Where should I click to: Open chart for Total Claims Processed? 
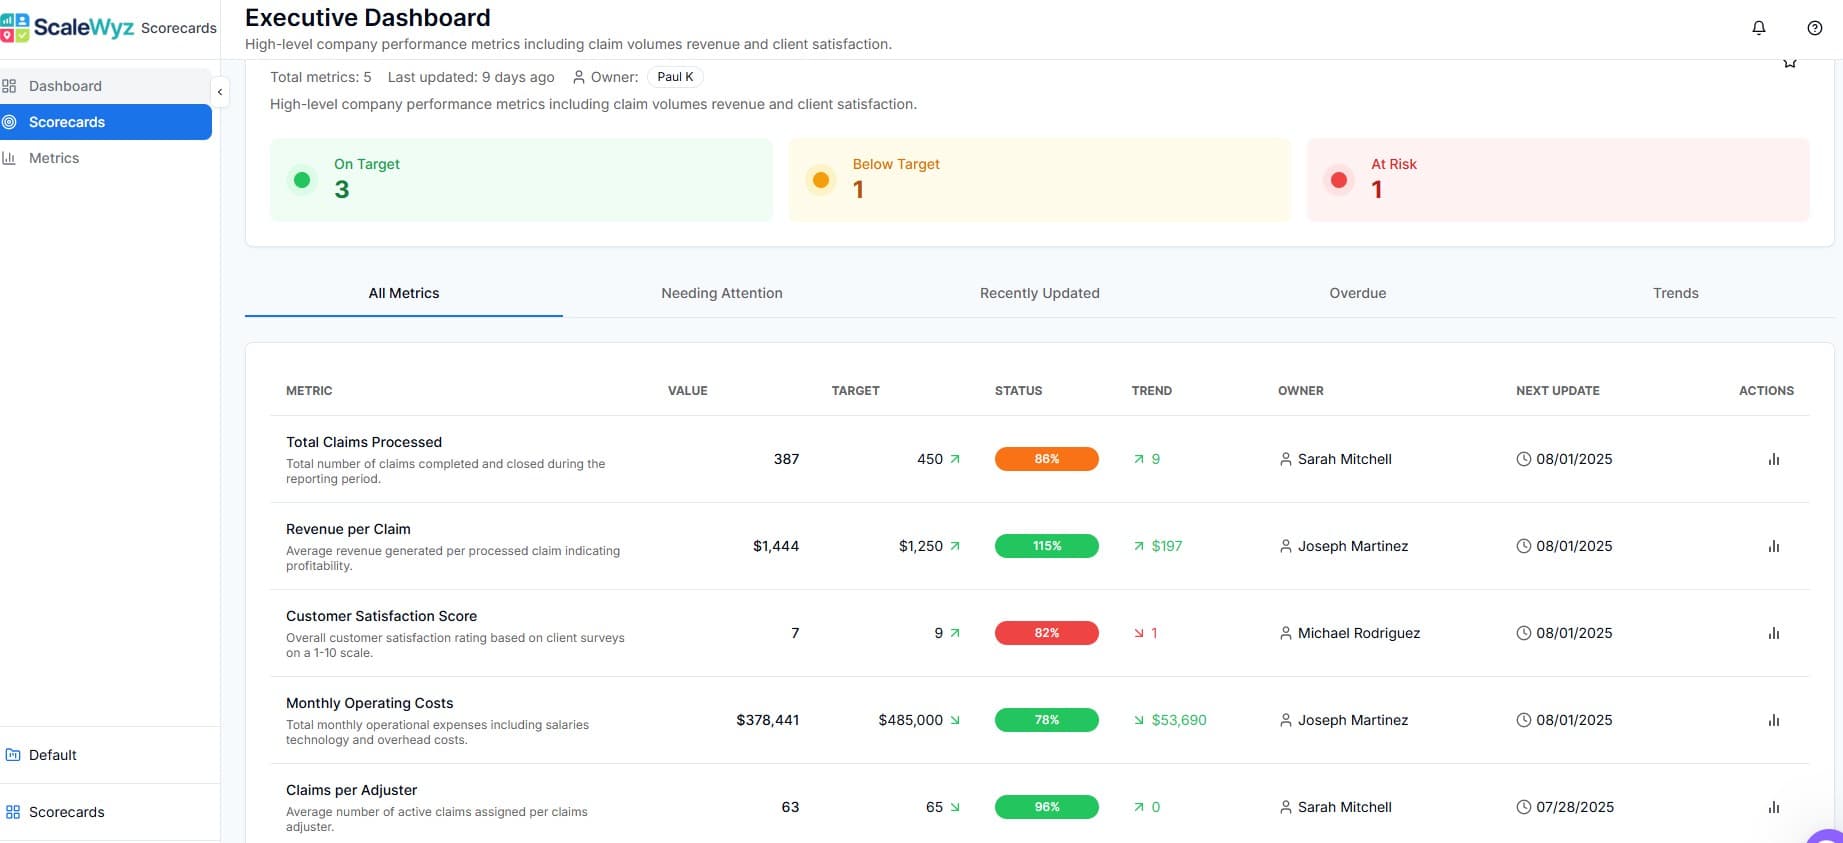point(1773,459)
